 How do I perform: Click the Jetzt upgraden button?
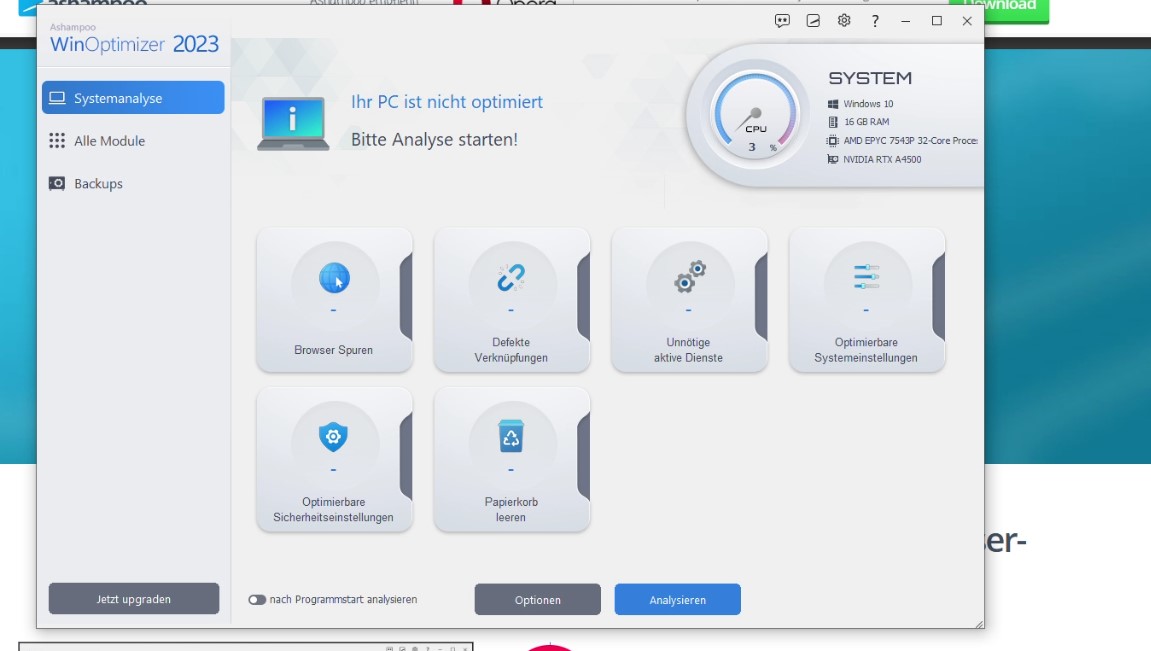click(134, 599)
